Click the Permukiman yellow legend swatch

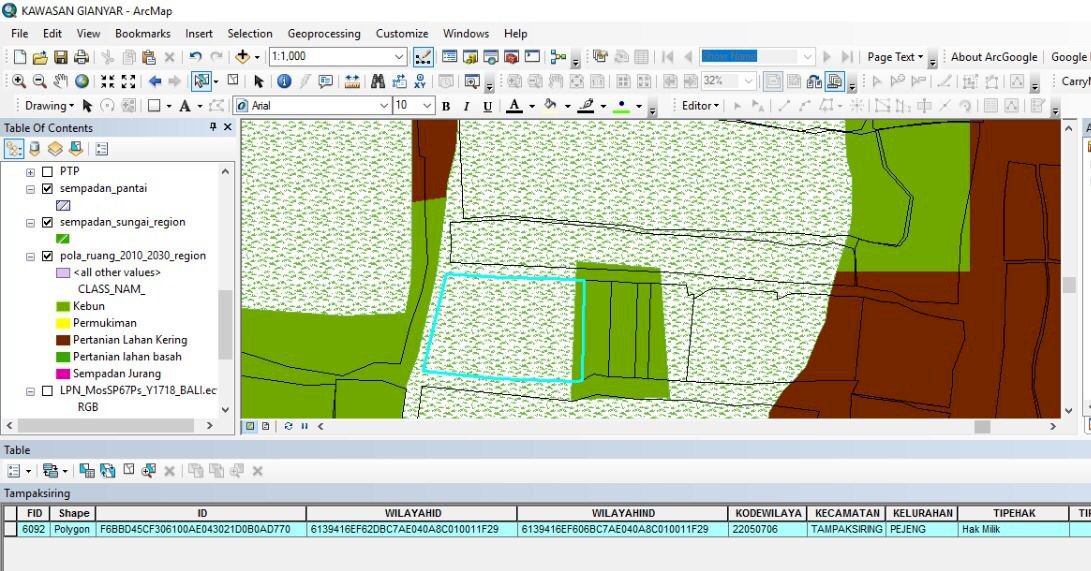[x=63, y=323]
